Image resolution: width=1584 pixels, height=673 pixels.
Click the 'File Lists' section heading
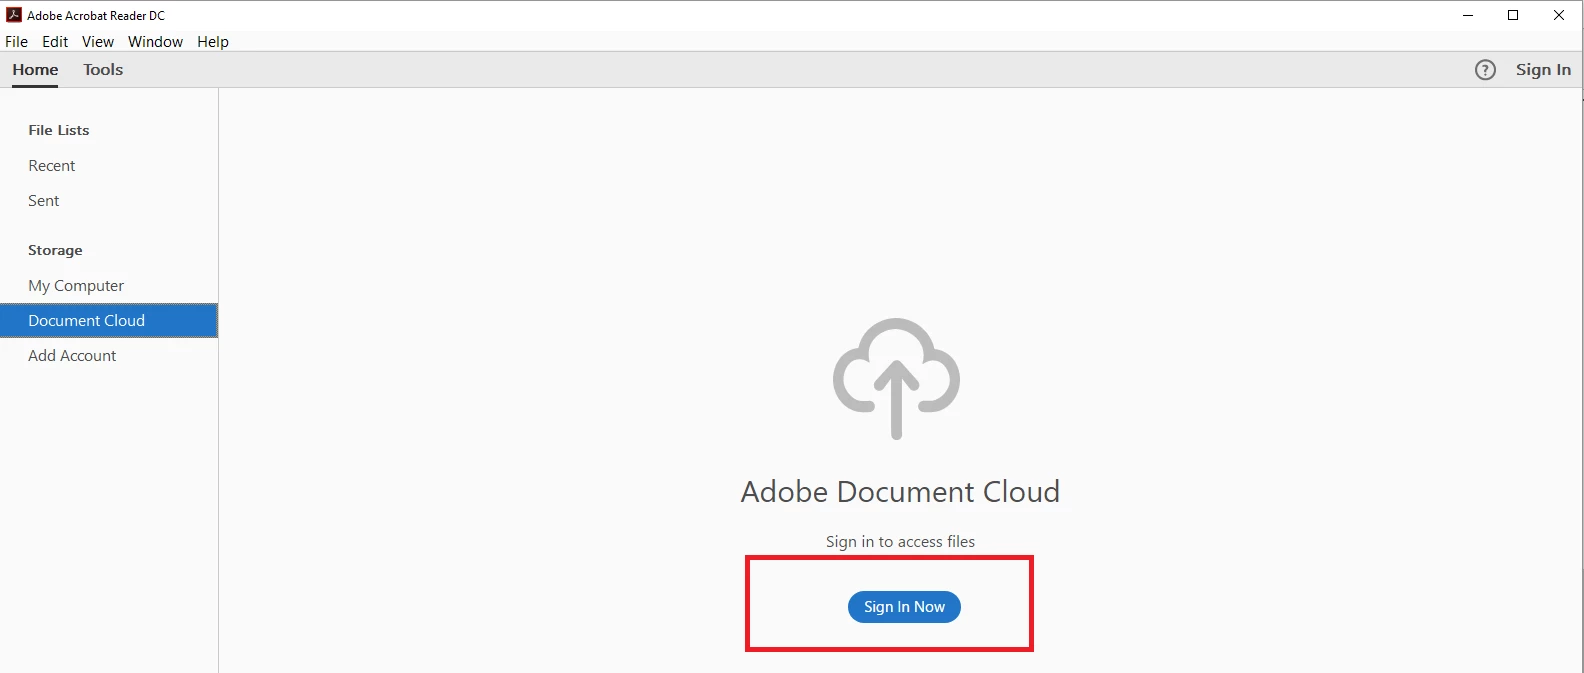click(59, 130)
